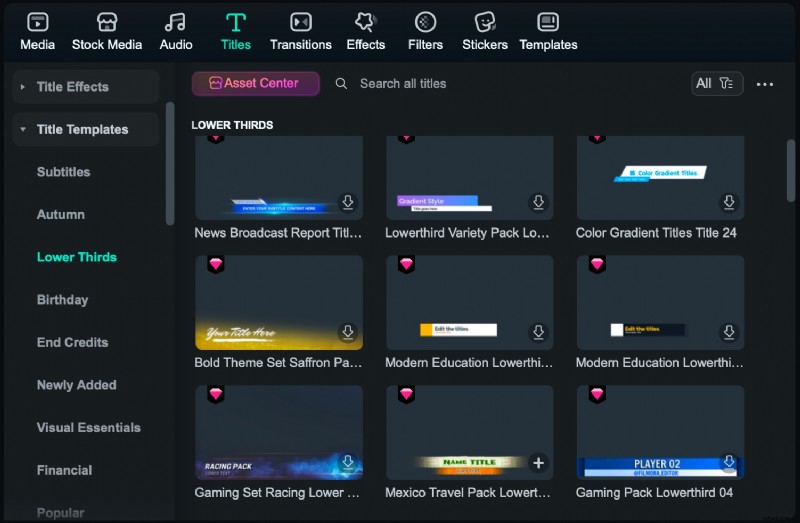Open the All filter dropdown

pos(717,83)
